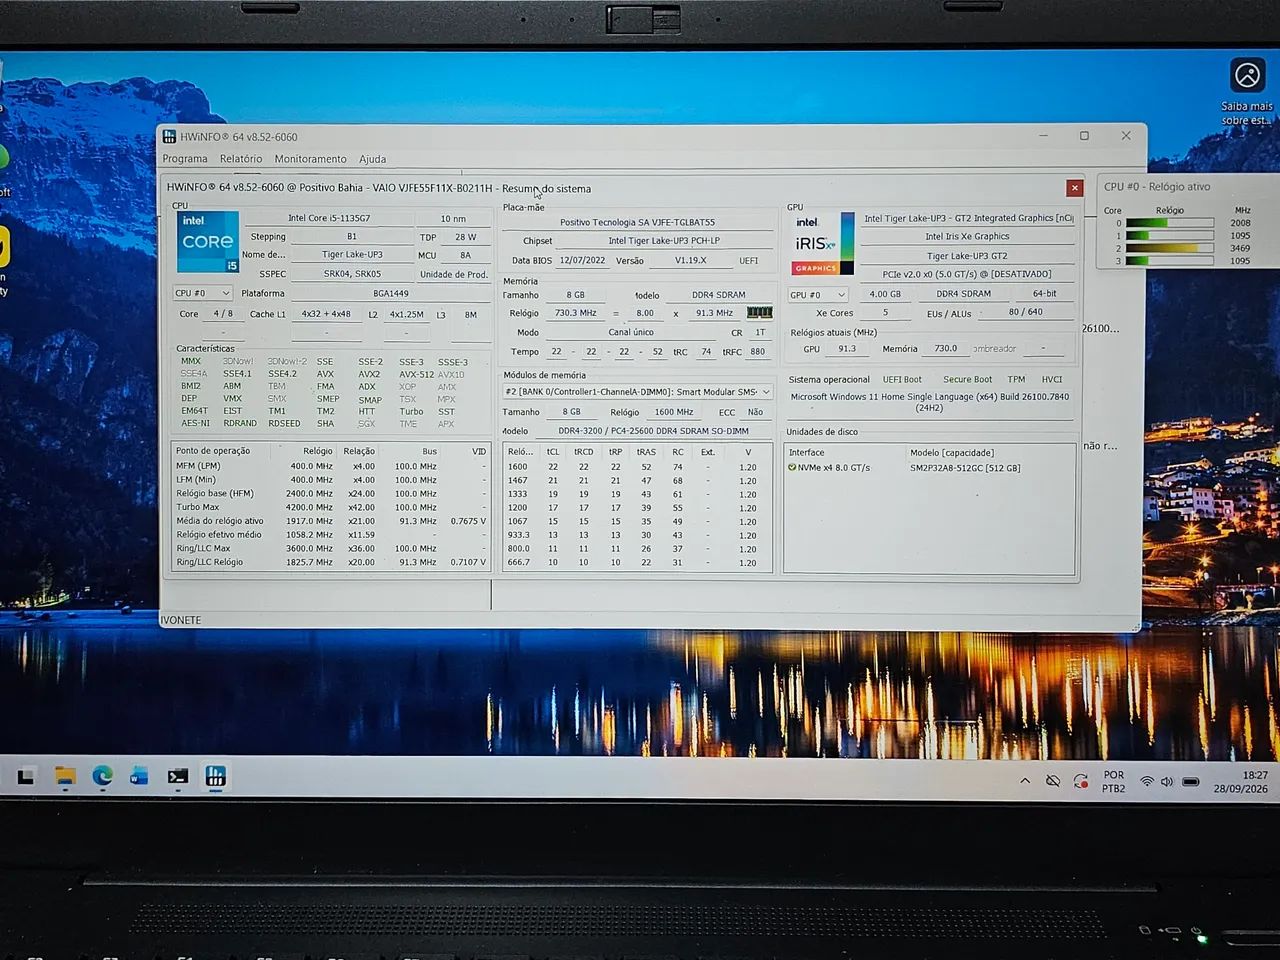
Task: Open the blue W app on the taskbar
Action: pos(139,776)
